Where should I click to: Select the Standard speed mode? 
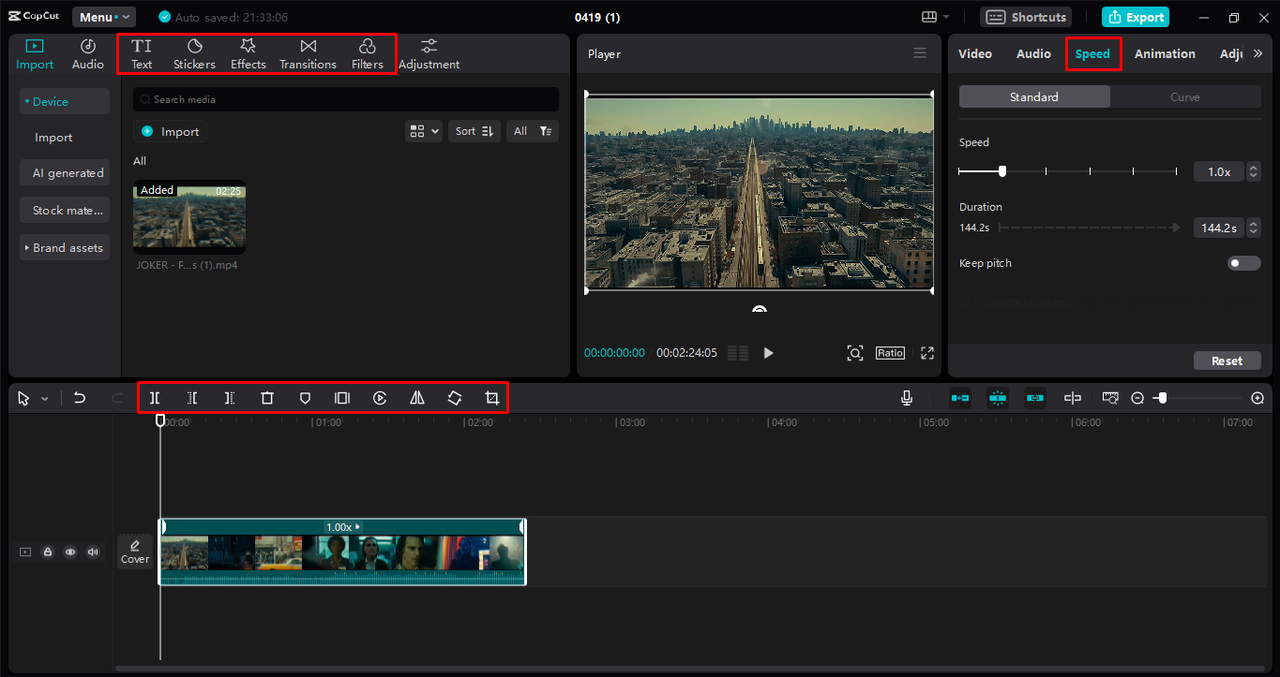[x=1034, y=97]
